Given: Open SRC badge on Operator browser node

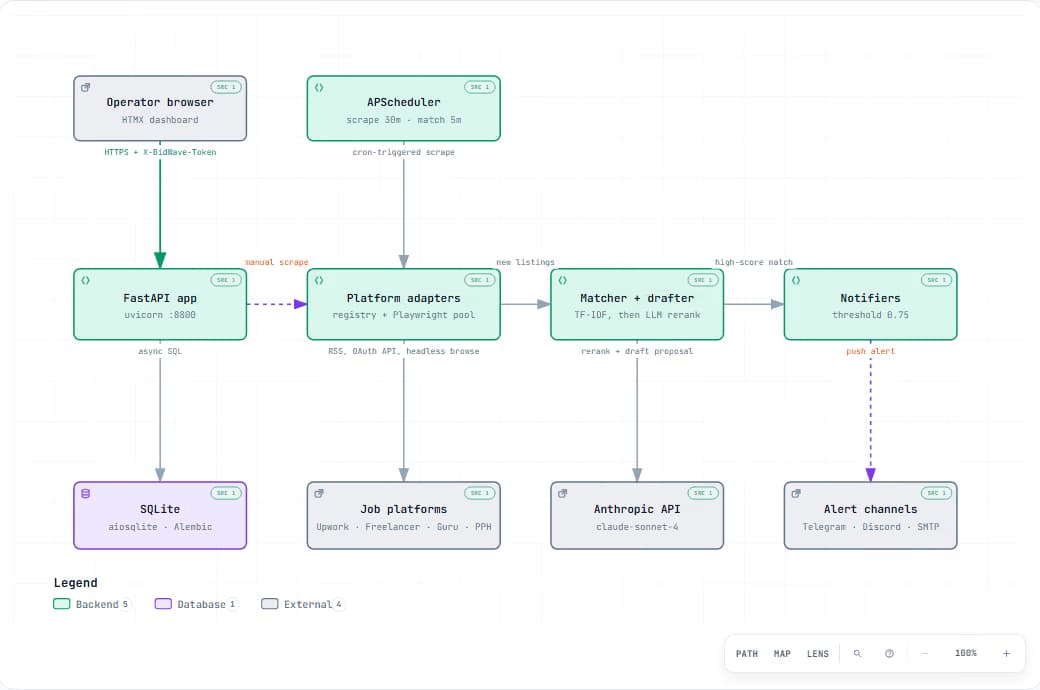Looking at the screenshot, I should 226,87.
